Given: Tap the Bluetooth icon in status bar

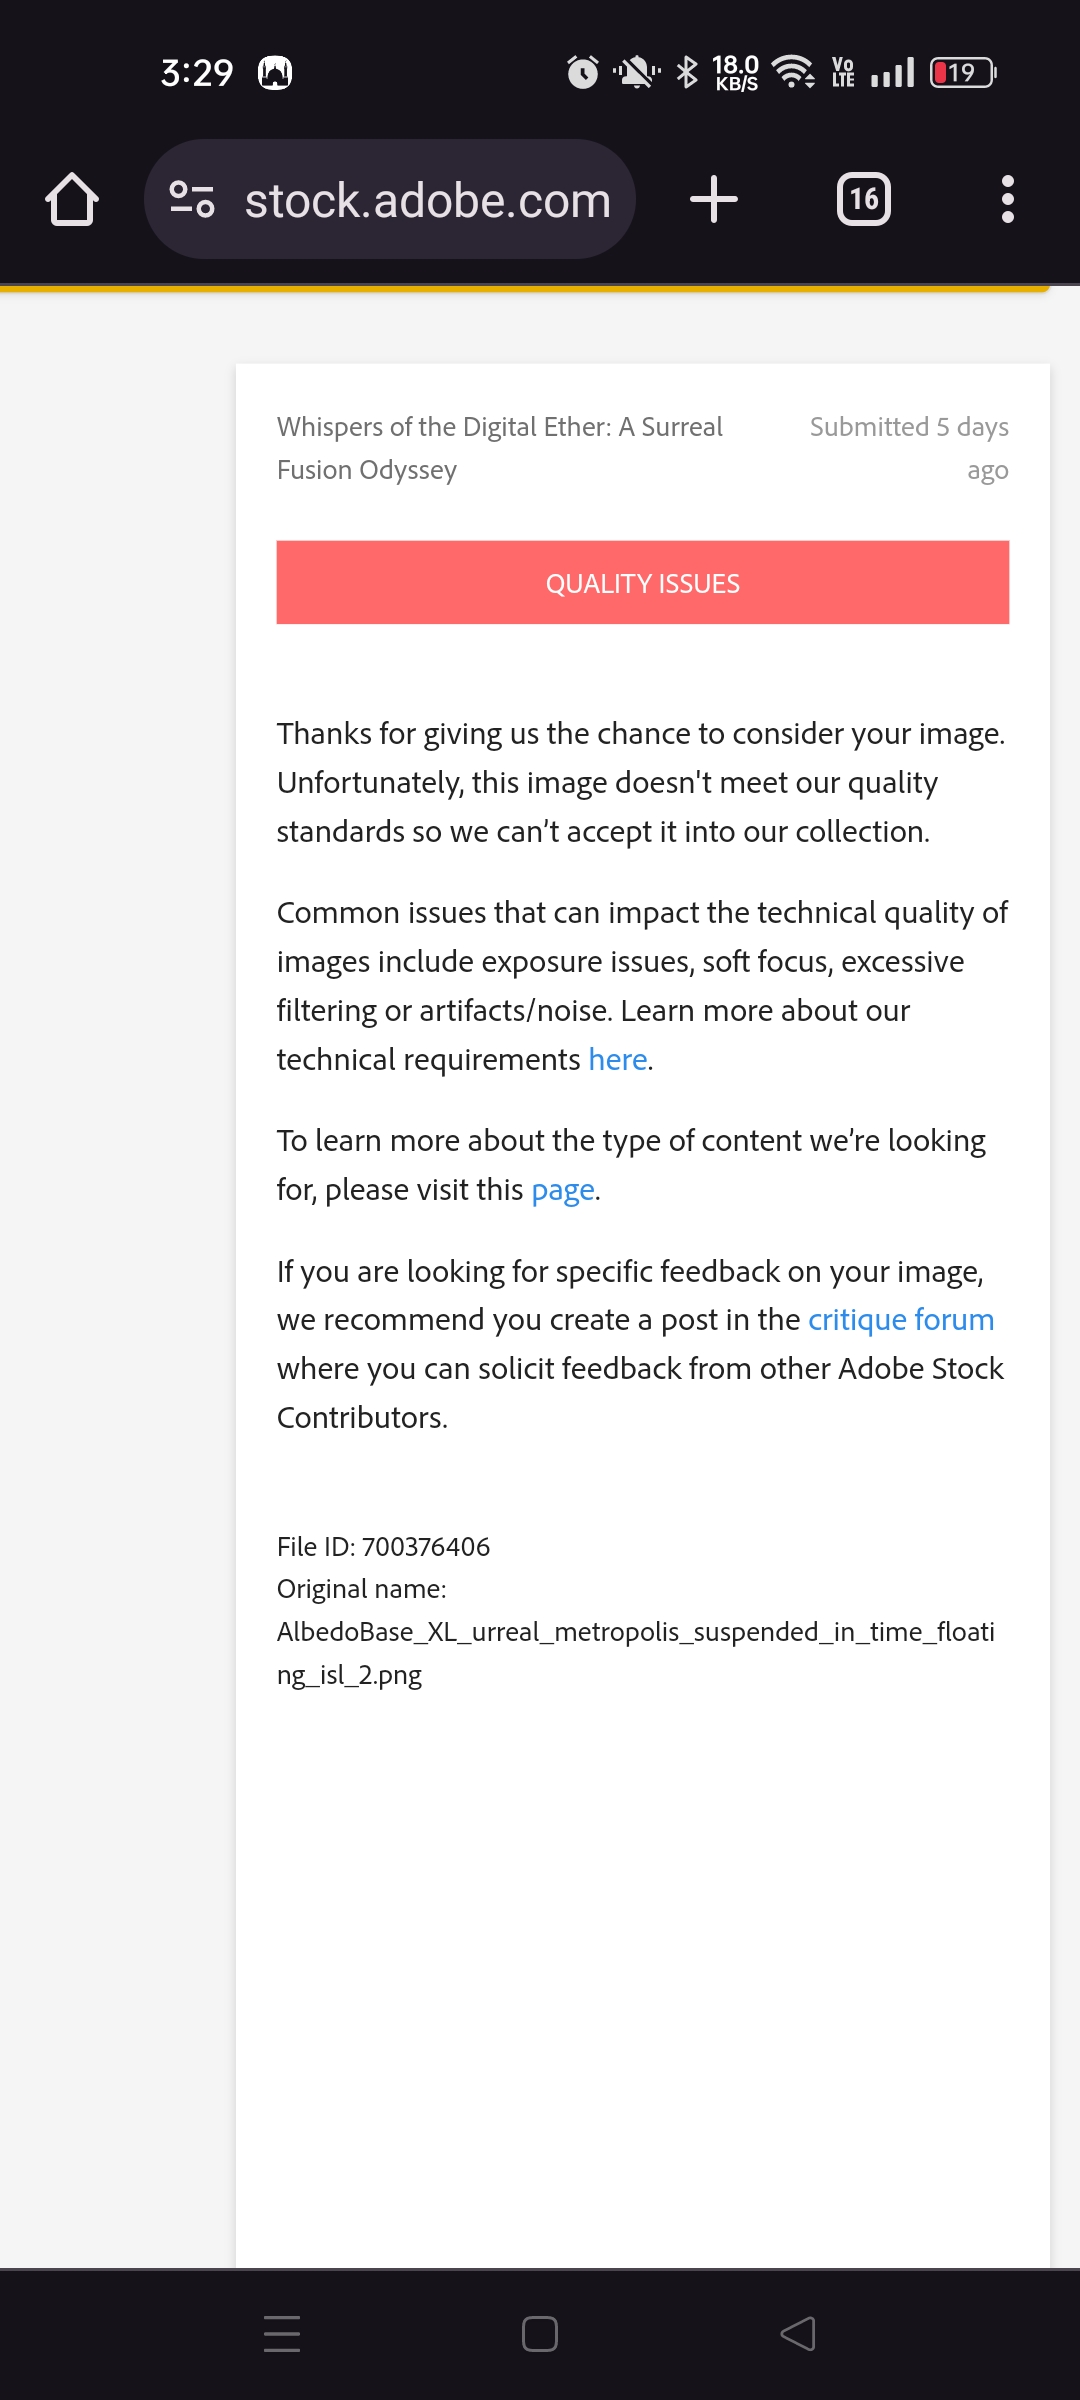Looking at the screenshot, I should pos(686,71).
